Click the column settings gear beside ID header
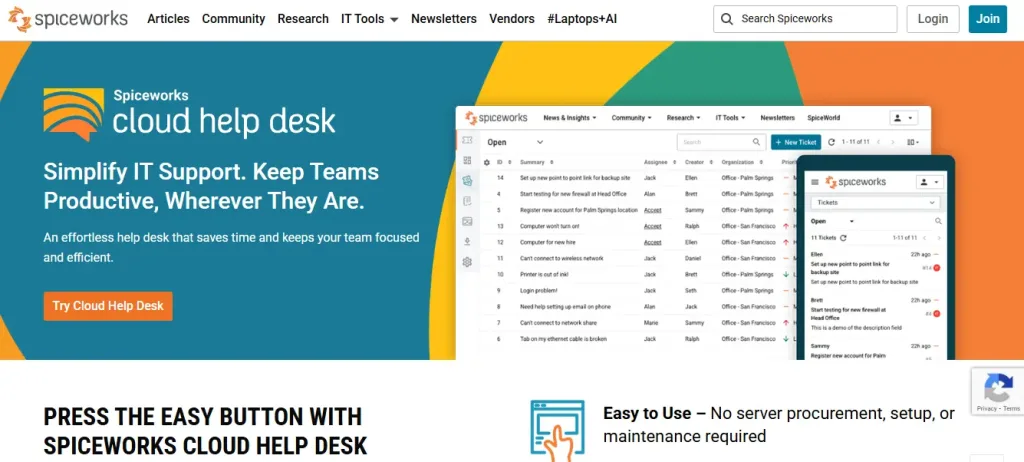This screenshot has width=1024, height=462. (487, 162)
